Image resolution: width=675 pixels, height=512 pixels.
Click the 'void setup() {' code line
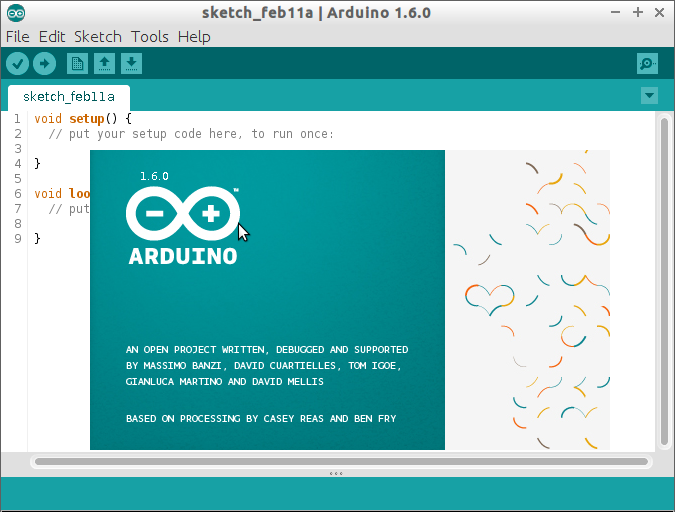click(x=83, y=118)
